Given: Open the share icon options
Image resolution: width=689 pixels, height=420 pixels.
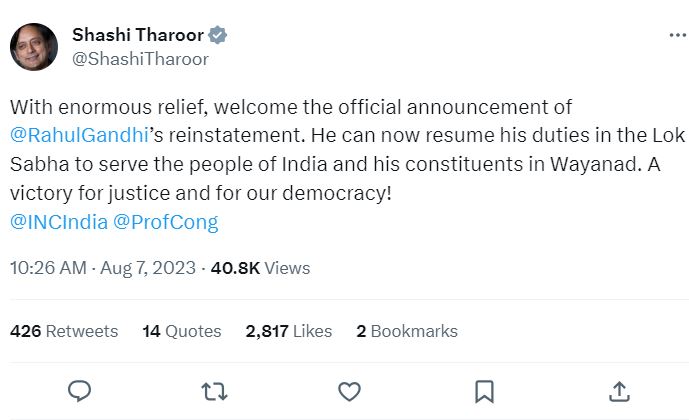Looking at the screenshot, I should pos(618,389).
